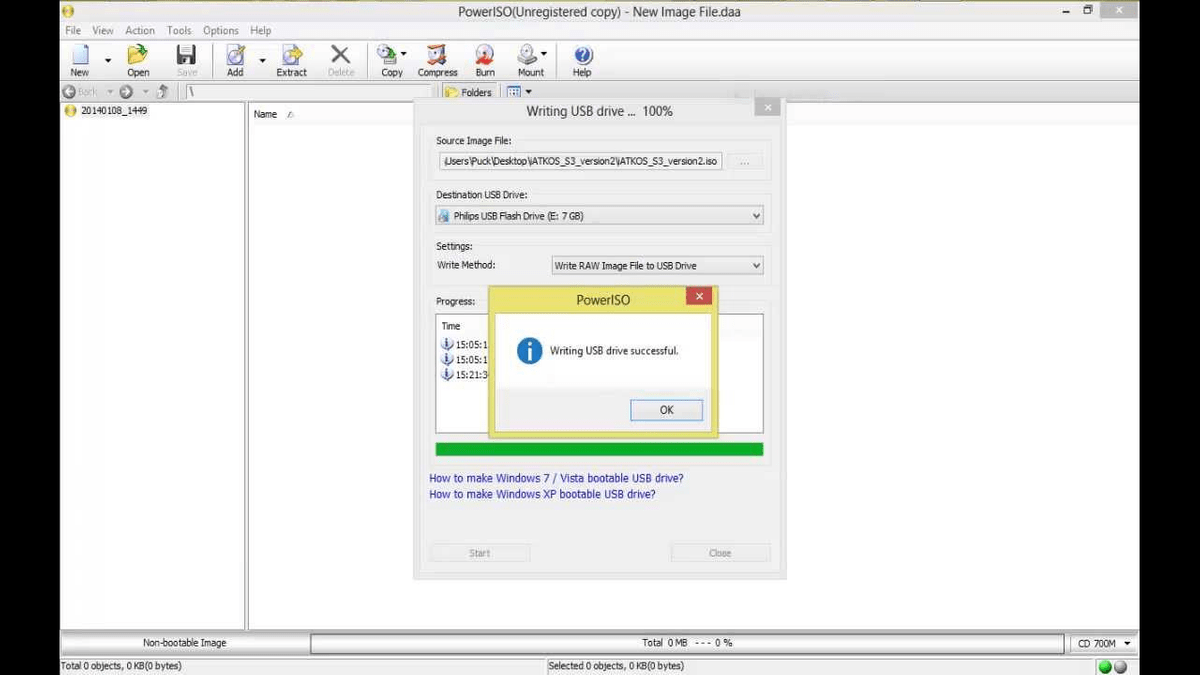Expand the CD 700M media size dropdown
1200x675 pixels.
click(x=1104, y=643)
